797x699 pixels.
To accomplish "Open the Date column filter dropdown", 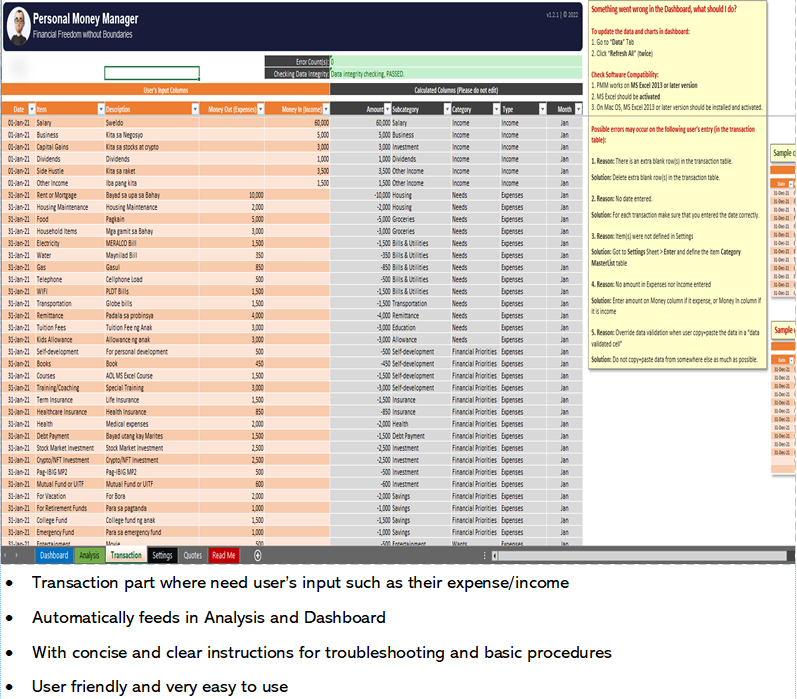I will click(30, 109).
